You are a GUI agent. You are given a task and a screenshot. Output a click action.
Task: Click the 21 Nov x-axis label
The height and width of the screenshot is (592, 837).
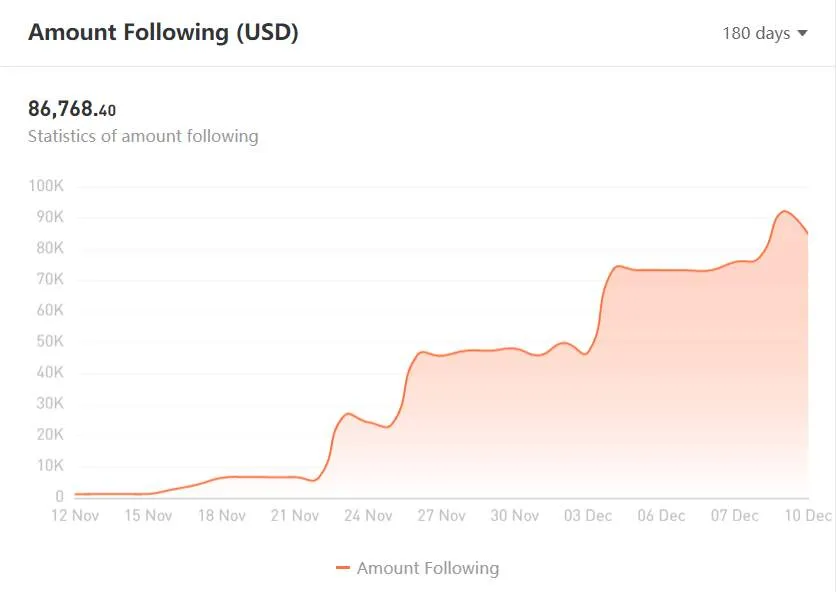coord(295,516)
